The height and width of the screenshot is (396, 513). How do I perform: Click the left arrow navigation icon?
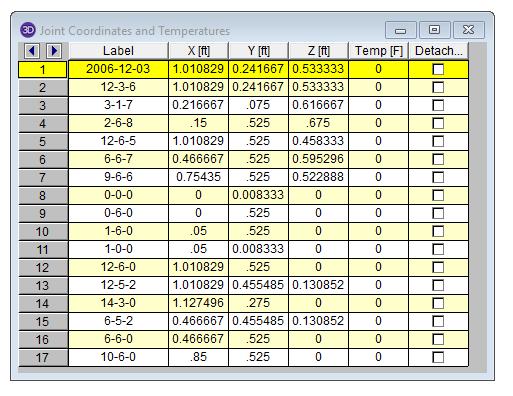[32, 51]
